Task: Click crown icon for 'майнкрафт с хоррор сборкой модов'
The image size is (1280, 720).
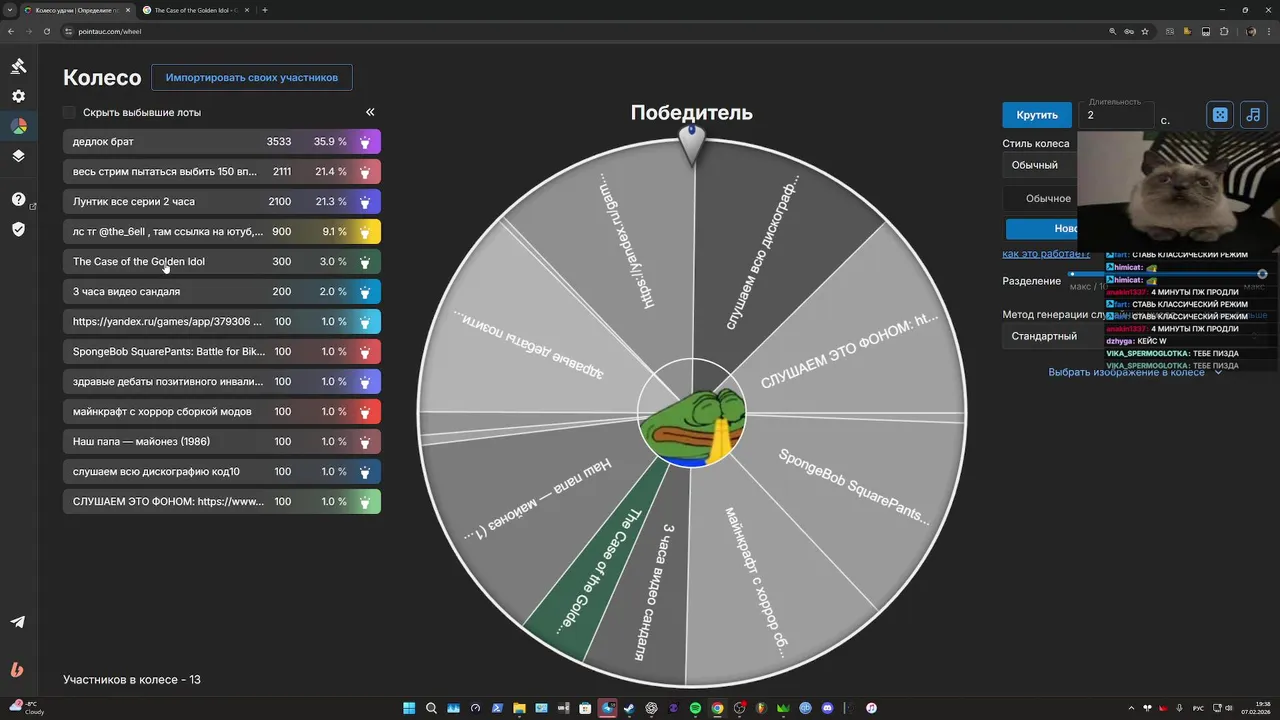Action: 365,412
